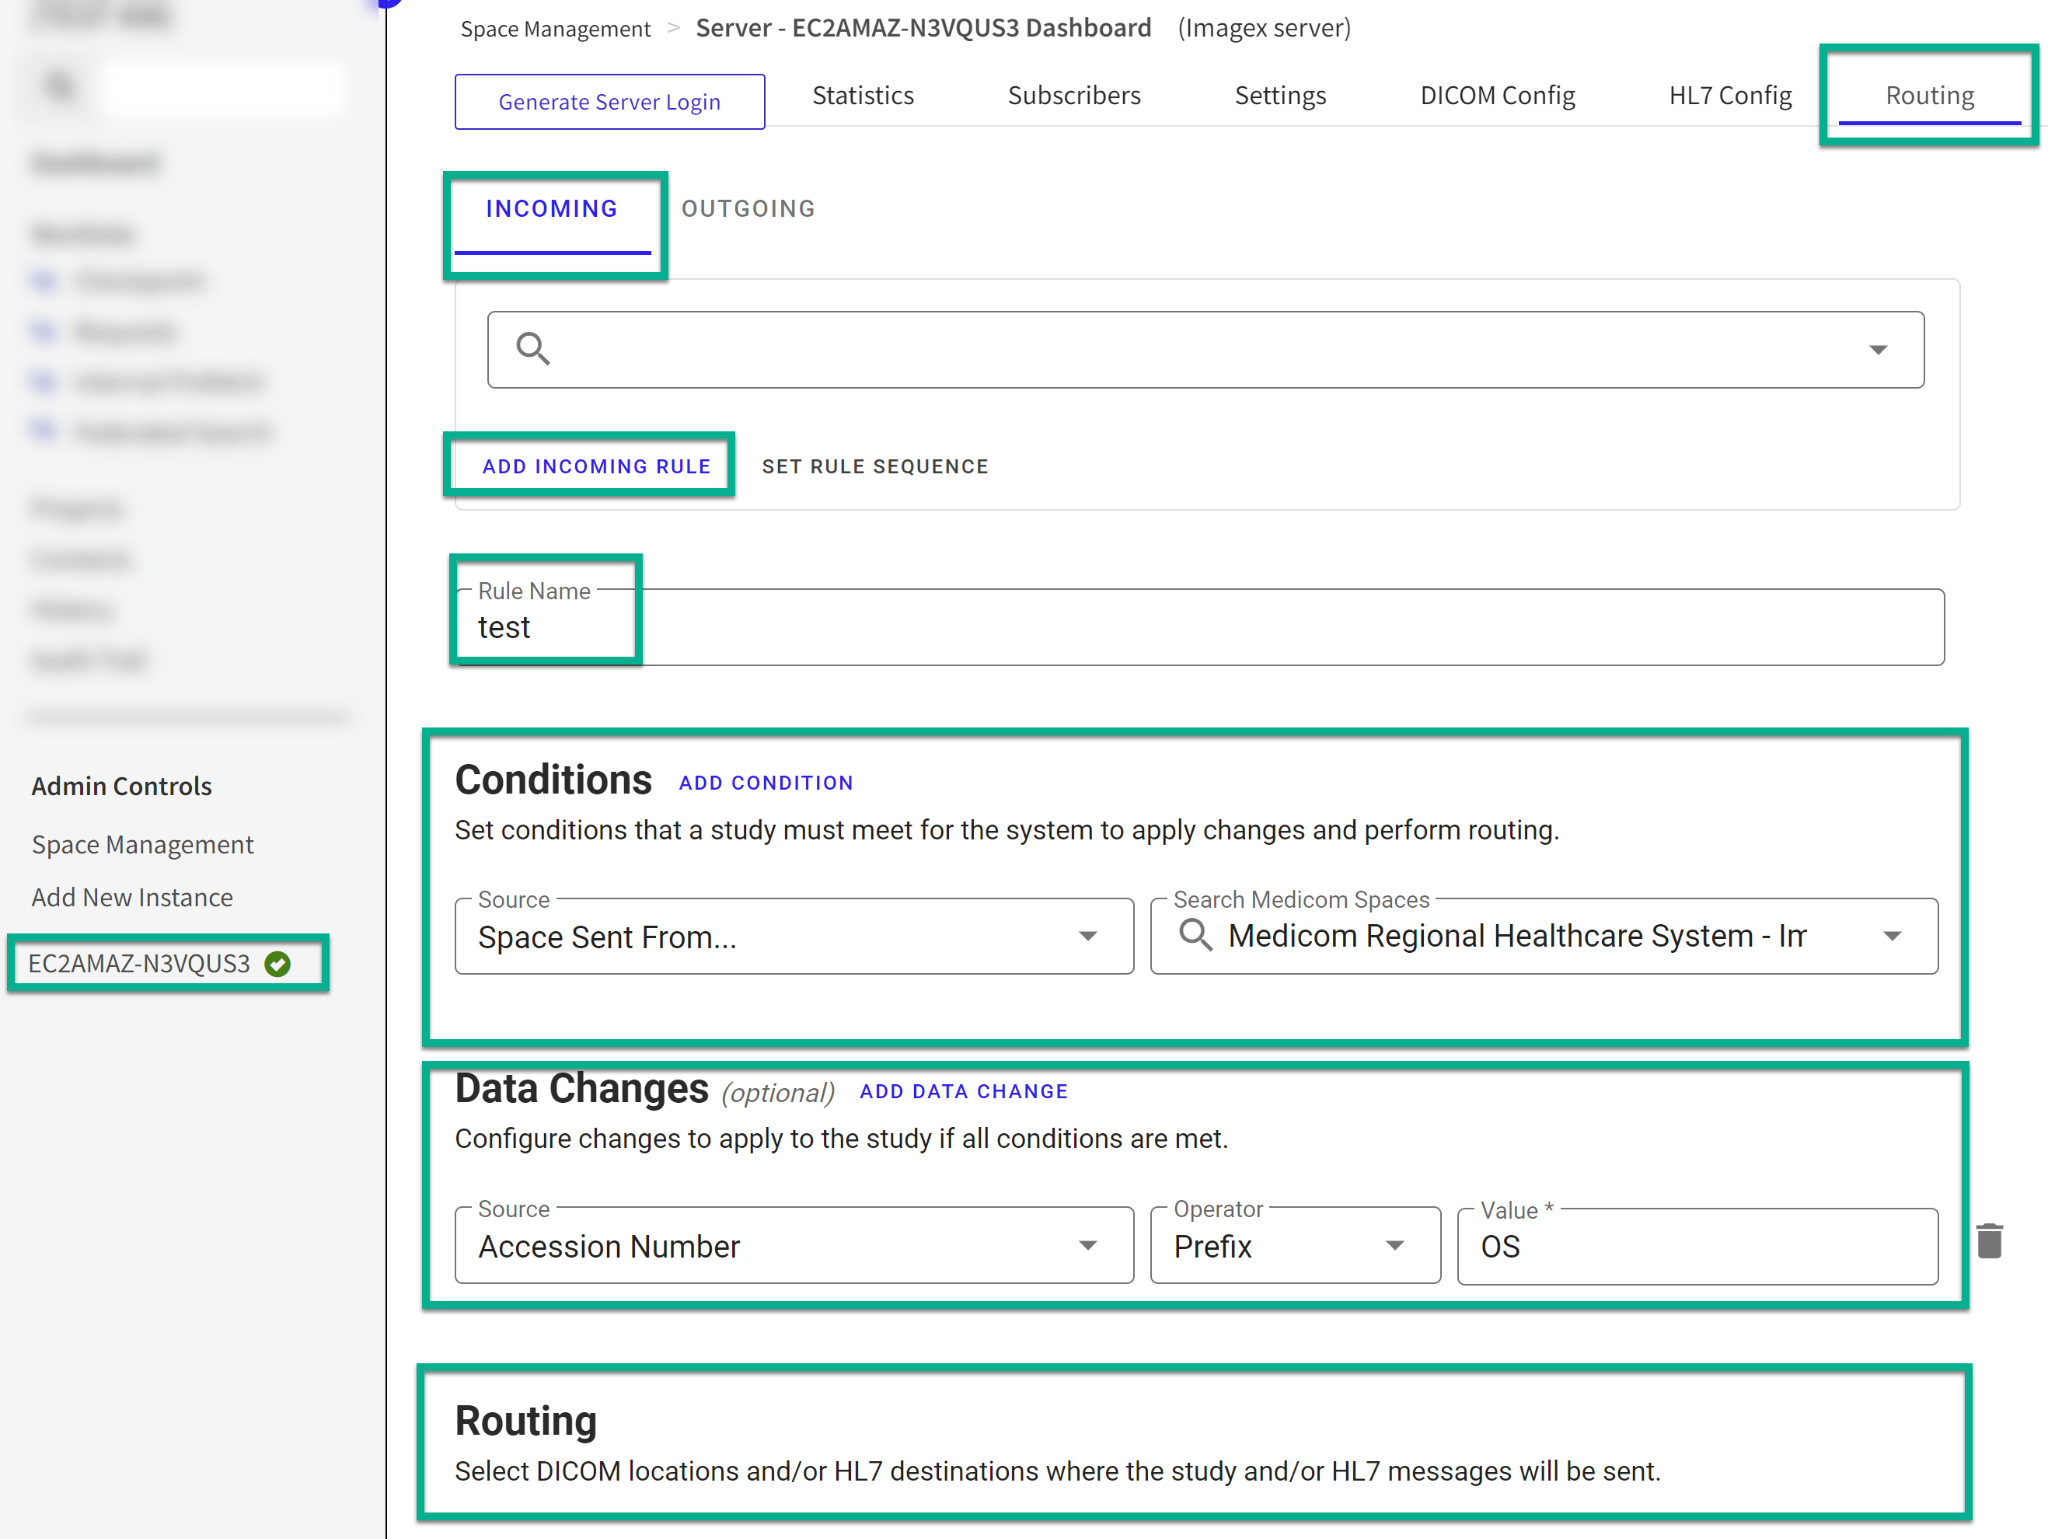
Task: Click the green checkmark beside EC2AMAZ-N3VQUS3
Action: (x=278, y=964)
